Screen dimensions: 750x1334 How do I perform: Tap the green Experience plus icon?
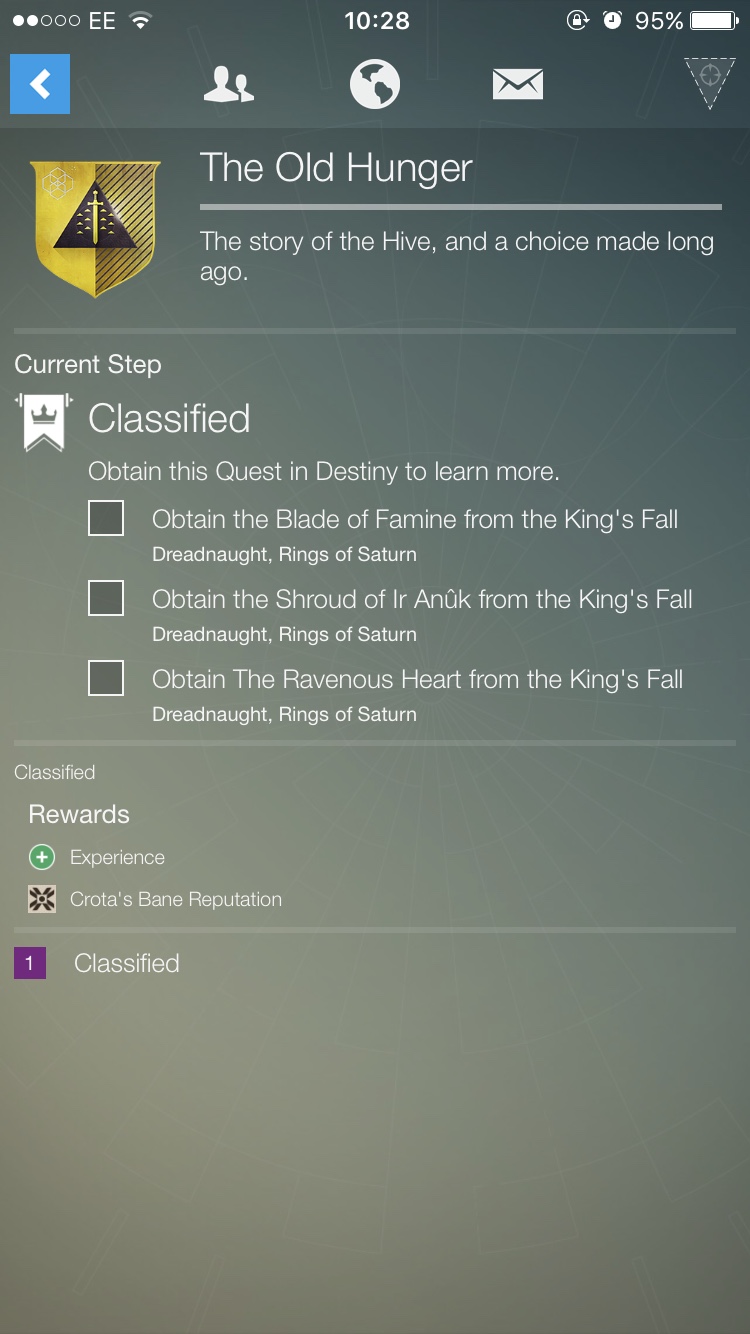pyautogui.click(x=42, y=857)
